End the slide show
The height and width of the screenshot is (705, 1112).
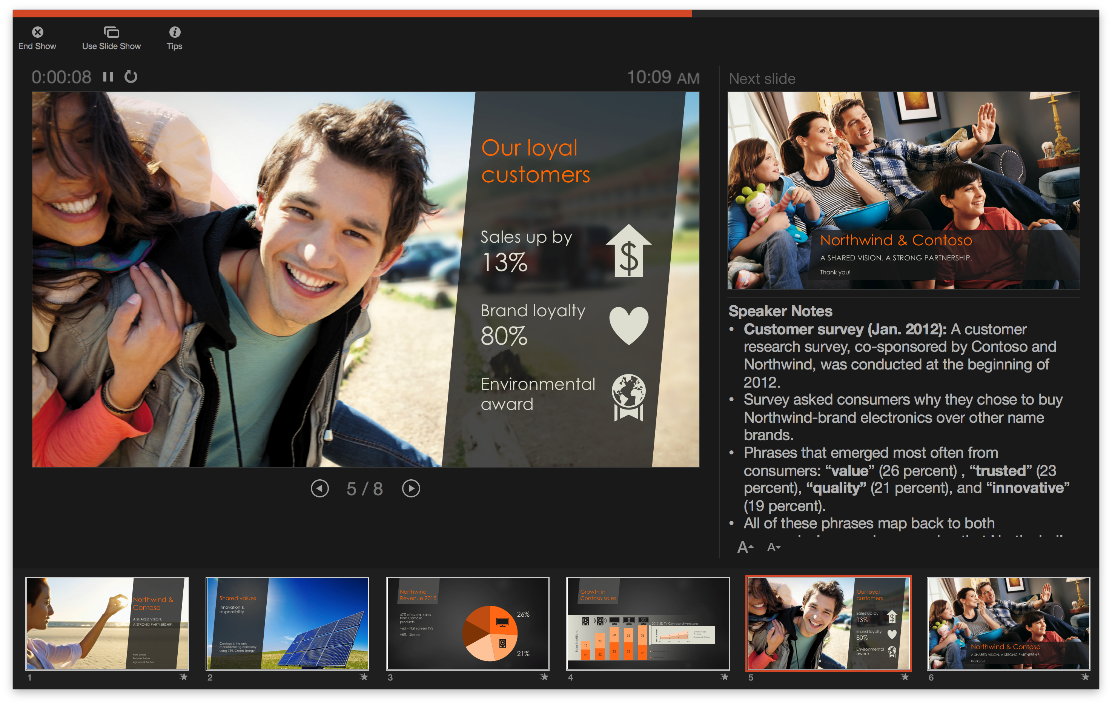37,38
